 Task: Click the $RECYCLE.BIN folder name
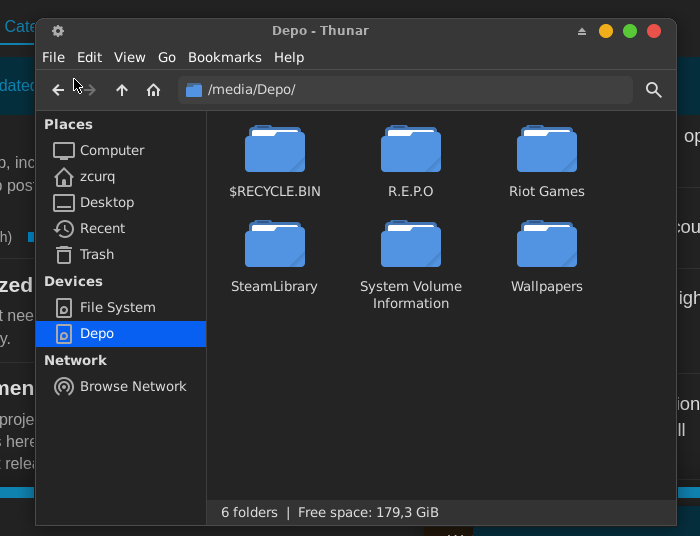tap(275, 191)
